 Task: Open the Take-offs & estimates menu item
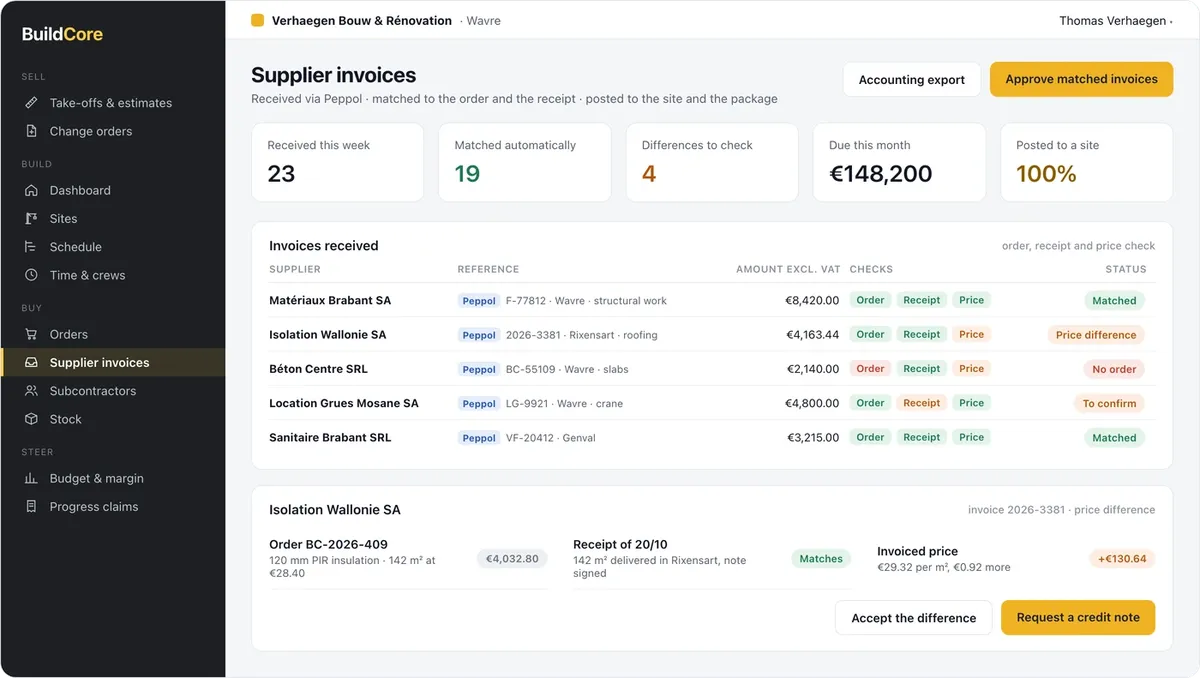tap(112, 103)
